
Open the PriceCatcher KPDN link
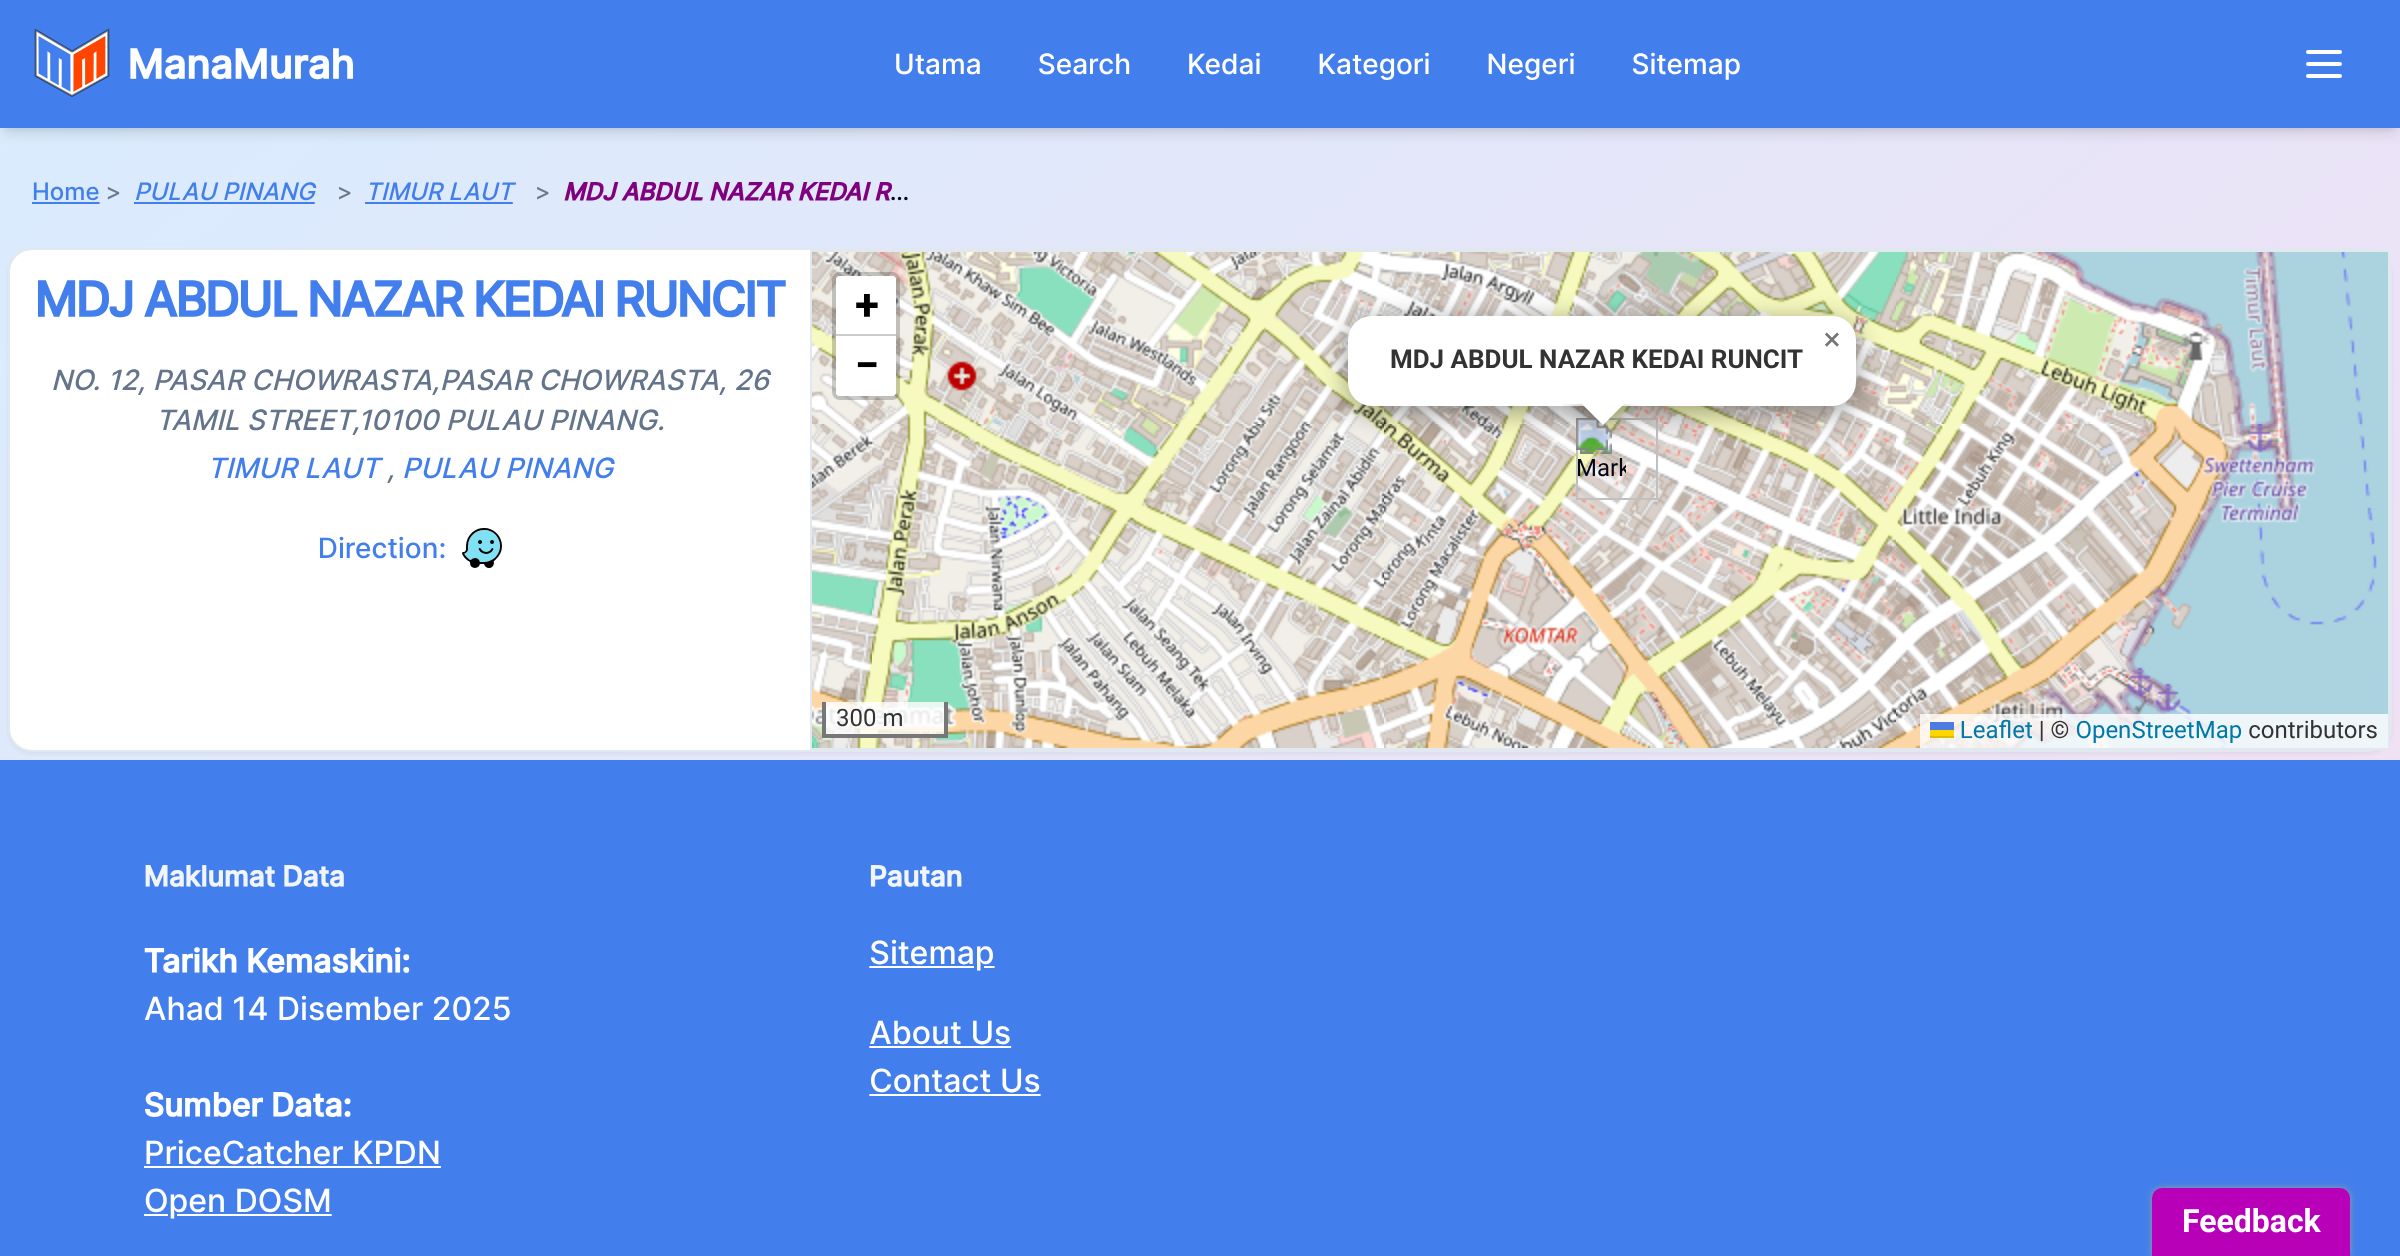click(x=292, y=1152)
